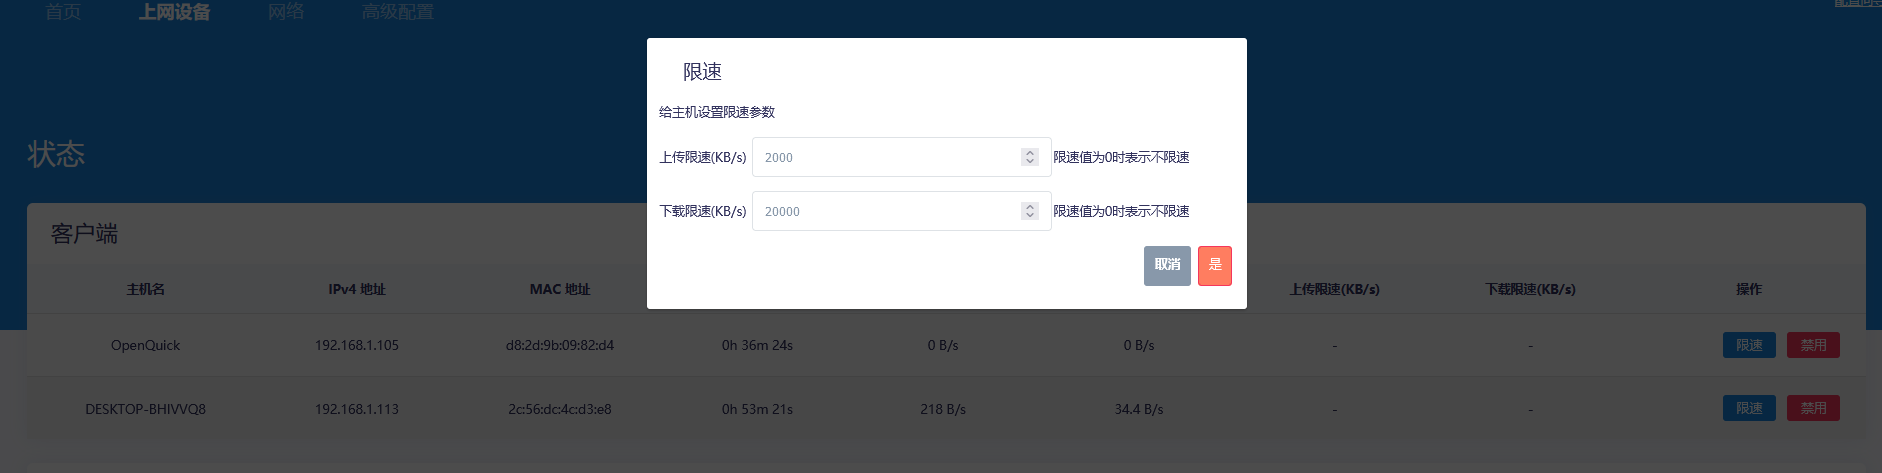The width and height of the screenshot is (1882, 473).
Task: Confirm speed limit with the 是 button
Action: 1214,265
